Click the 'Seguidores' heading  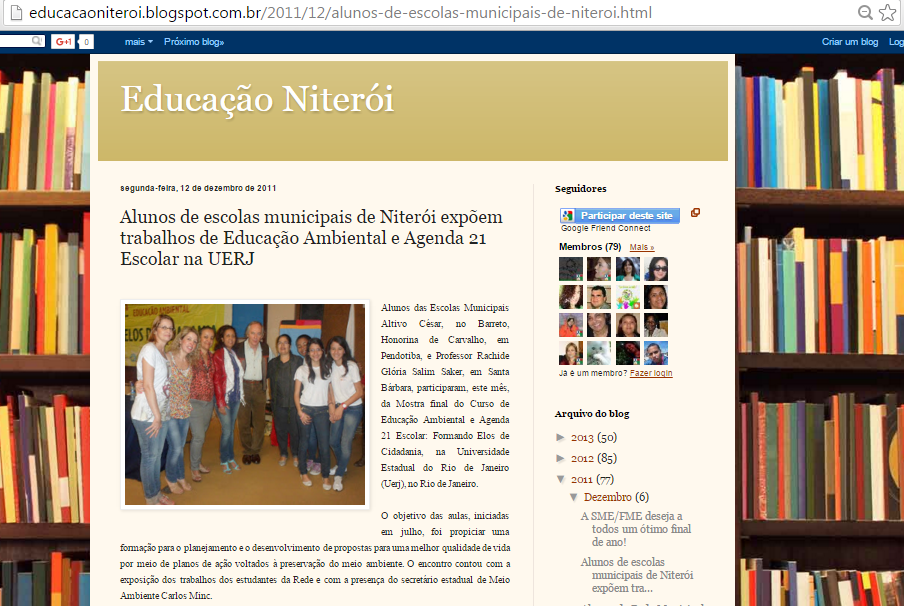click(x=581, y=189)
